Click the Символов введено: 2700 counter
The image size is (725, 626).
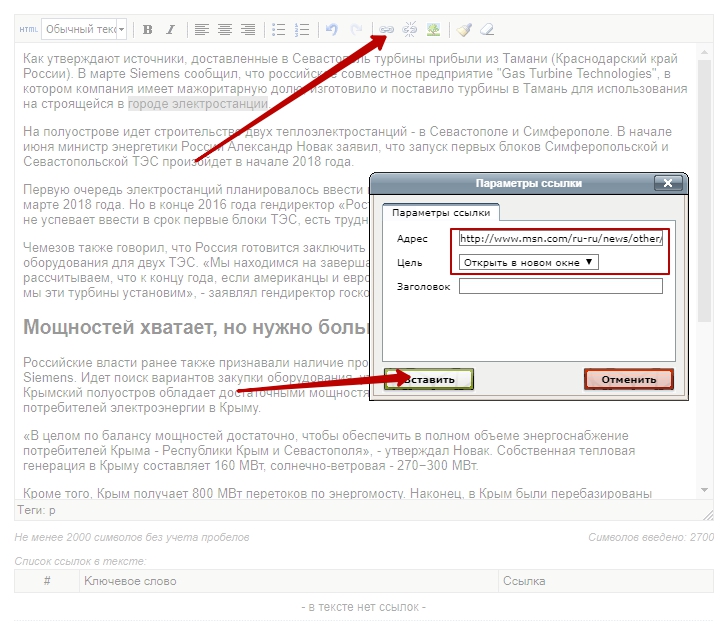(x=651, y=537)
